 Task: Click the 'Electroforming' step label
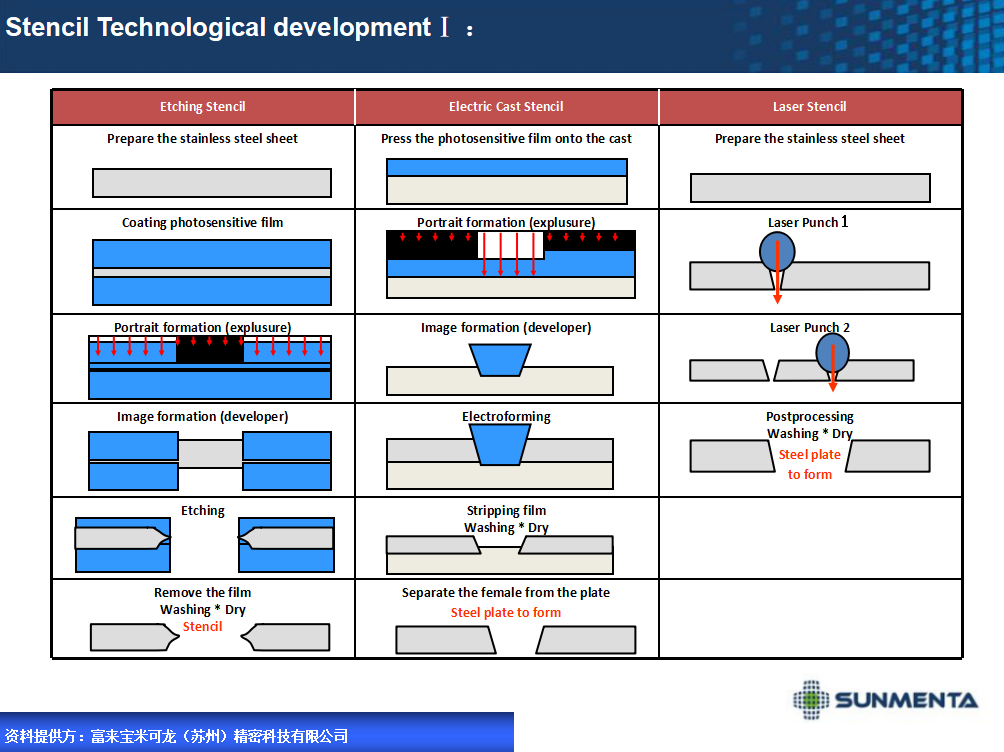[x=506, y=417]
